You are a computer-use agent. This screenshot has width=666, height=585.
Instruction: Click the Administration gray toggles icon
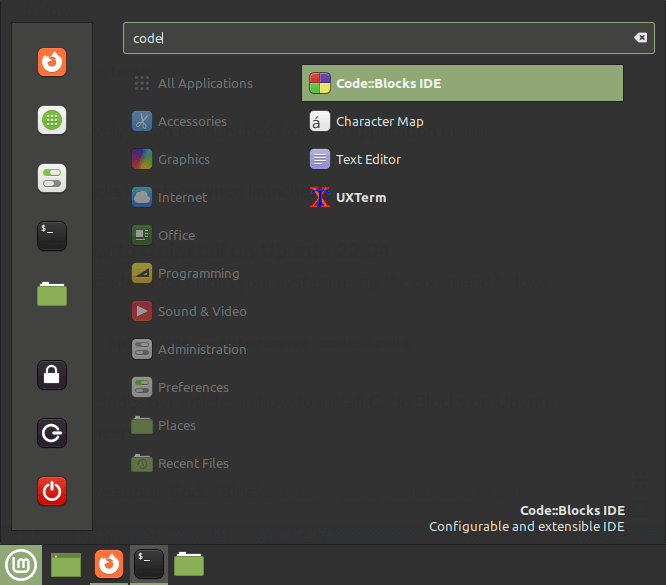click(142, 349)
